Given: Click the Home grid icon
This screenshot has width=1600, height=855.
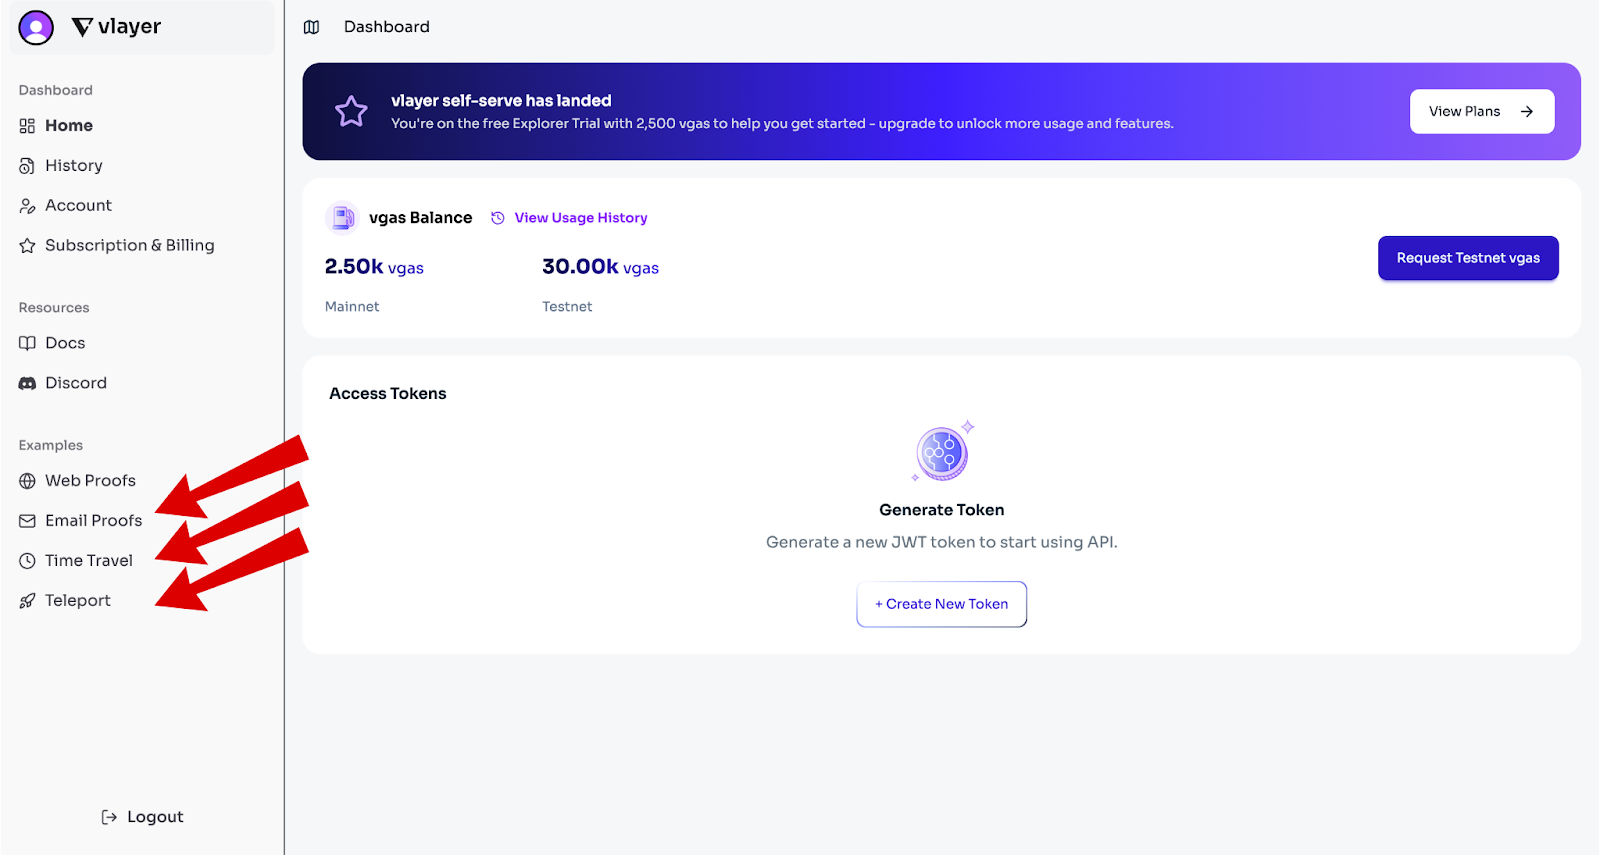Looking at the screenshot, I should pyautogui.click(x=27, y=126).
